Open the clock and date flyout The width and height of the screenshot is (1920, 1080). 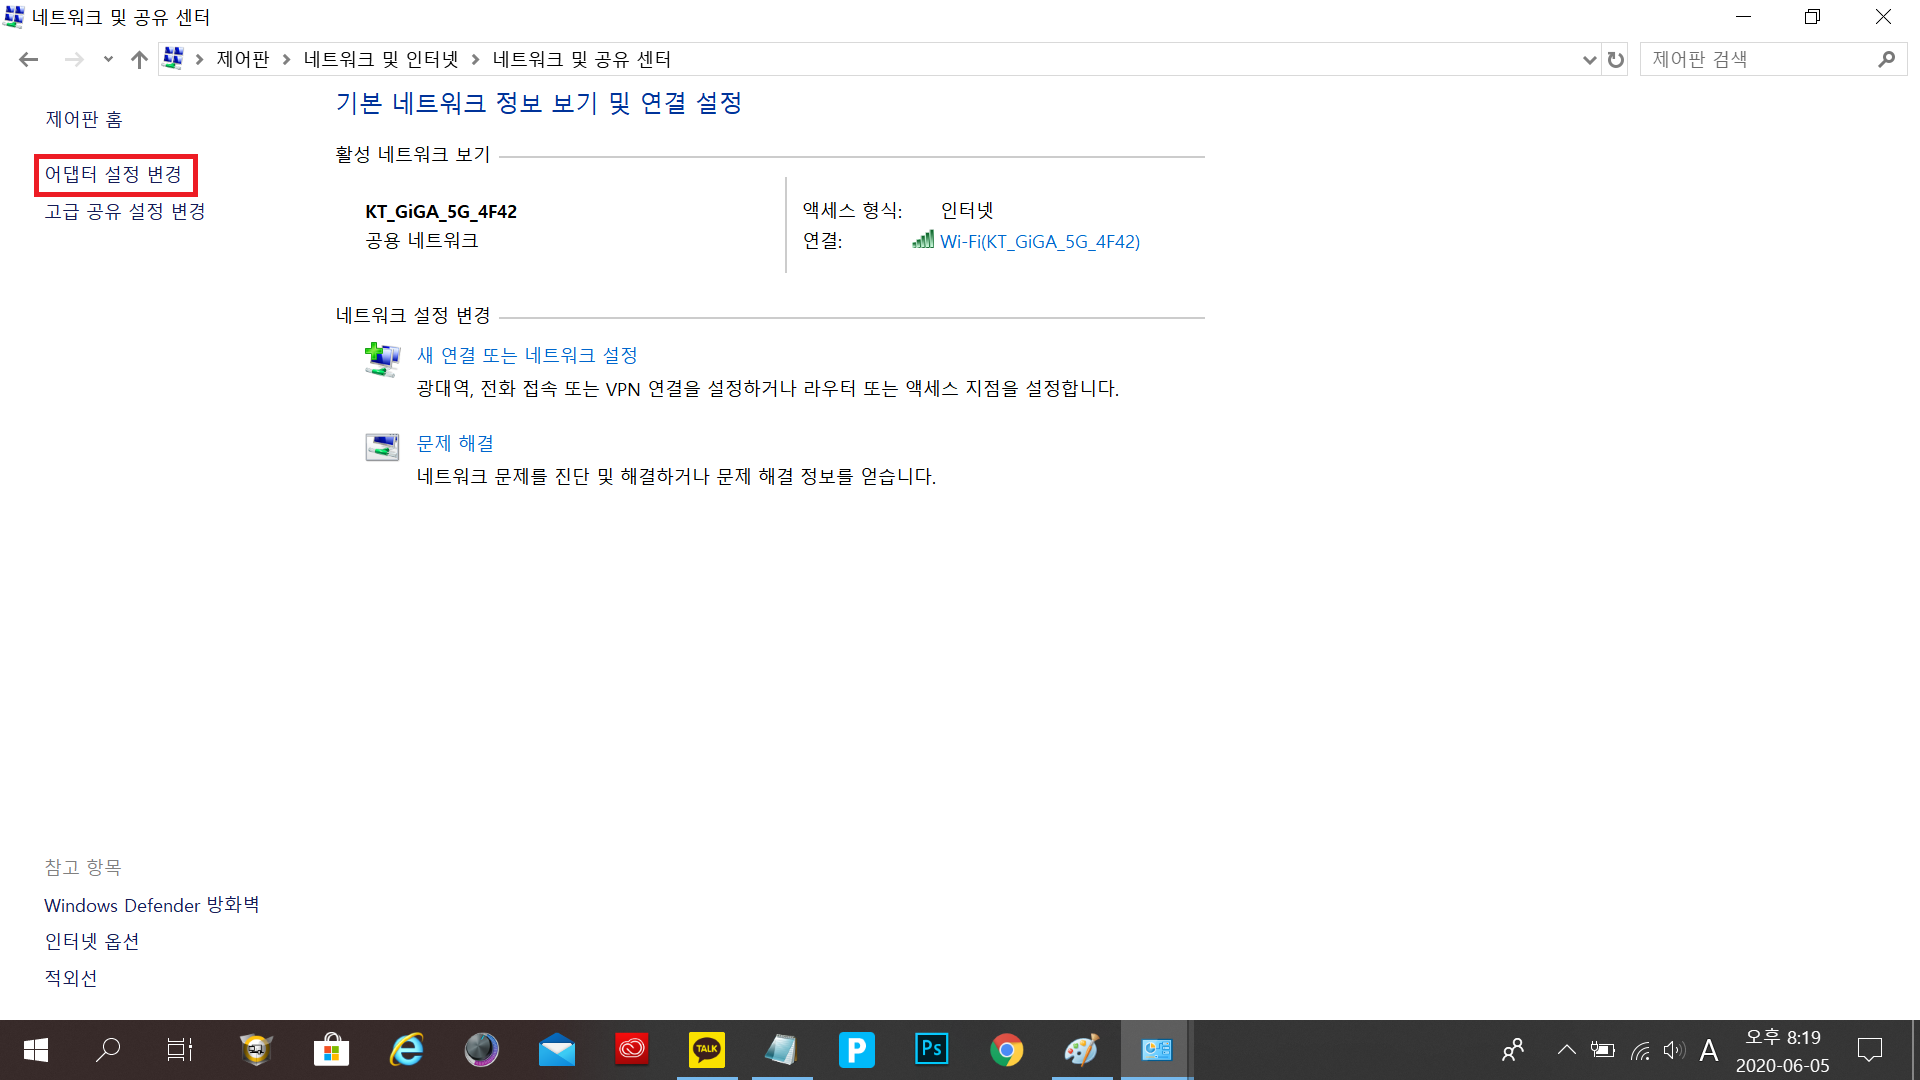(1783, 1051)
